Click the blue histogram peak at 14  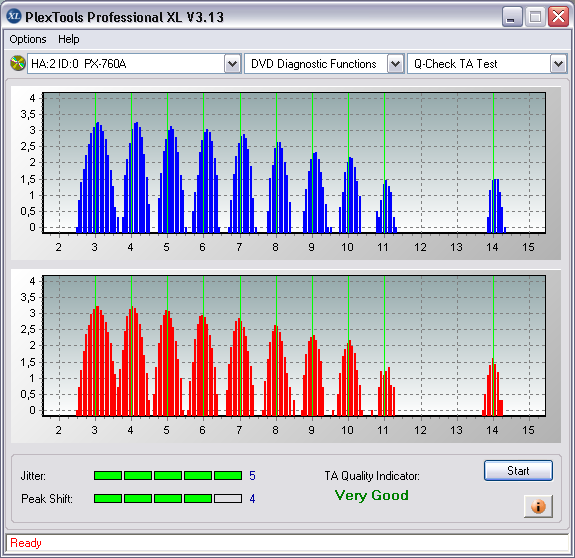click(x=496, y=206)
